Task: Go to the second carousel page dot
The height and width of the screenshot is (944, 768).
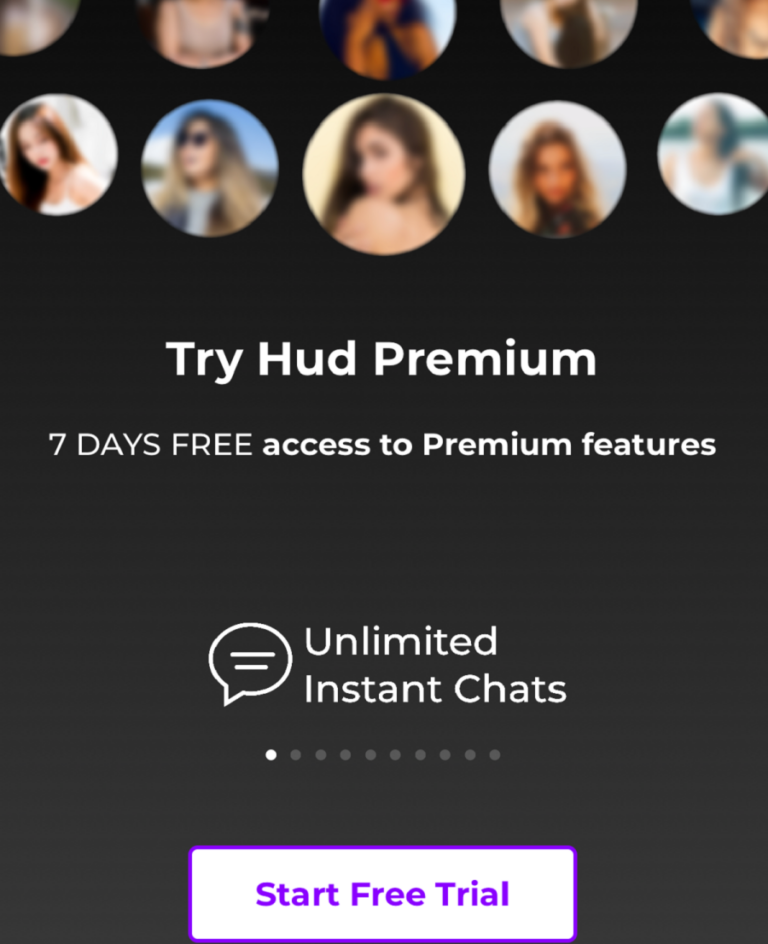Action: click(x=296, y=755)
